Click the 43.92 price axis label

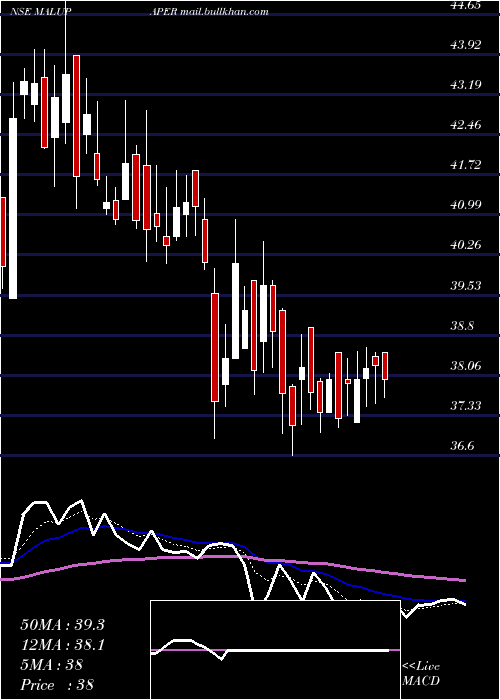pyautogui.click(x=467, y=44)
